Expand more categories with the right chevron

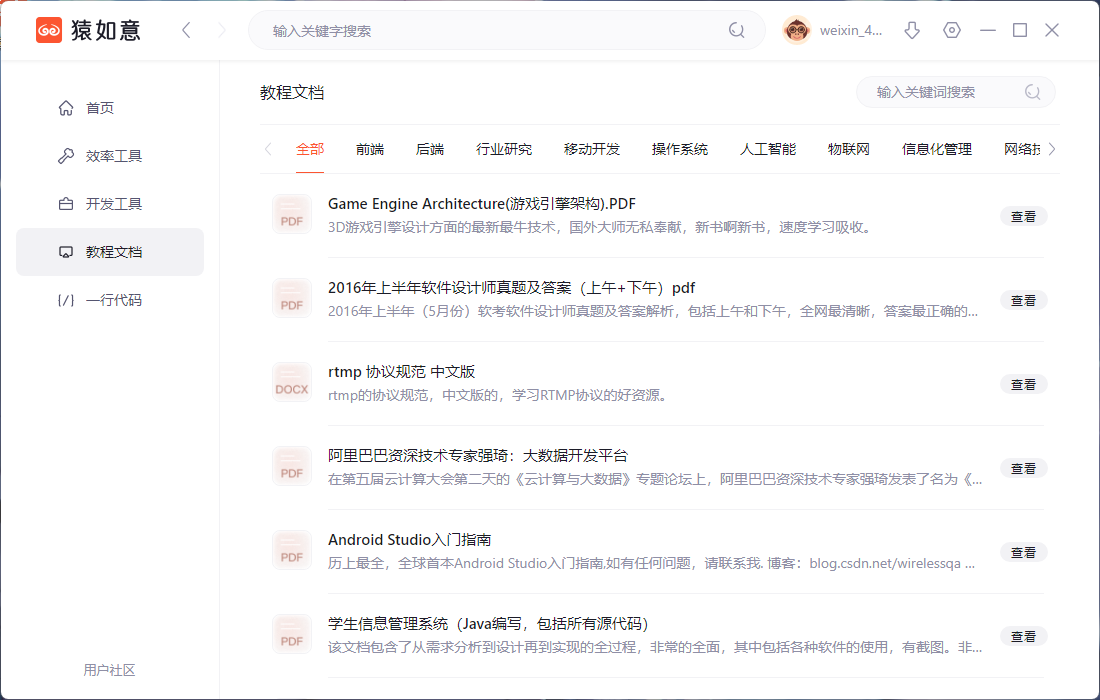click(x=1051, y=147)
